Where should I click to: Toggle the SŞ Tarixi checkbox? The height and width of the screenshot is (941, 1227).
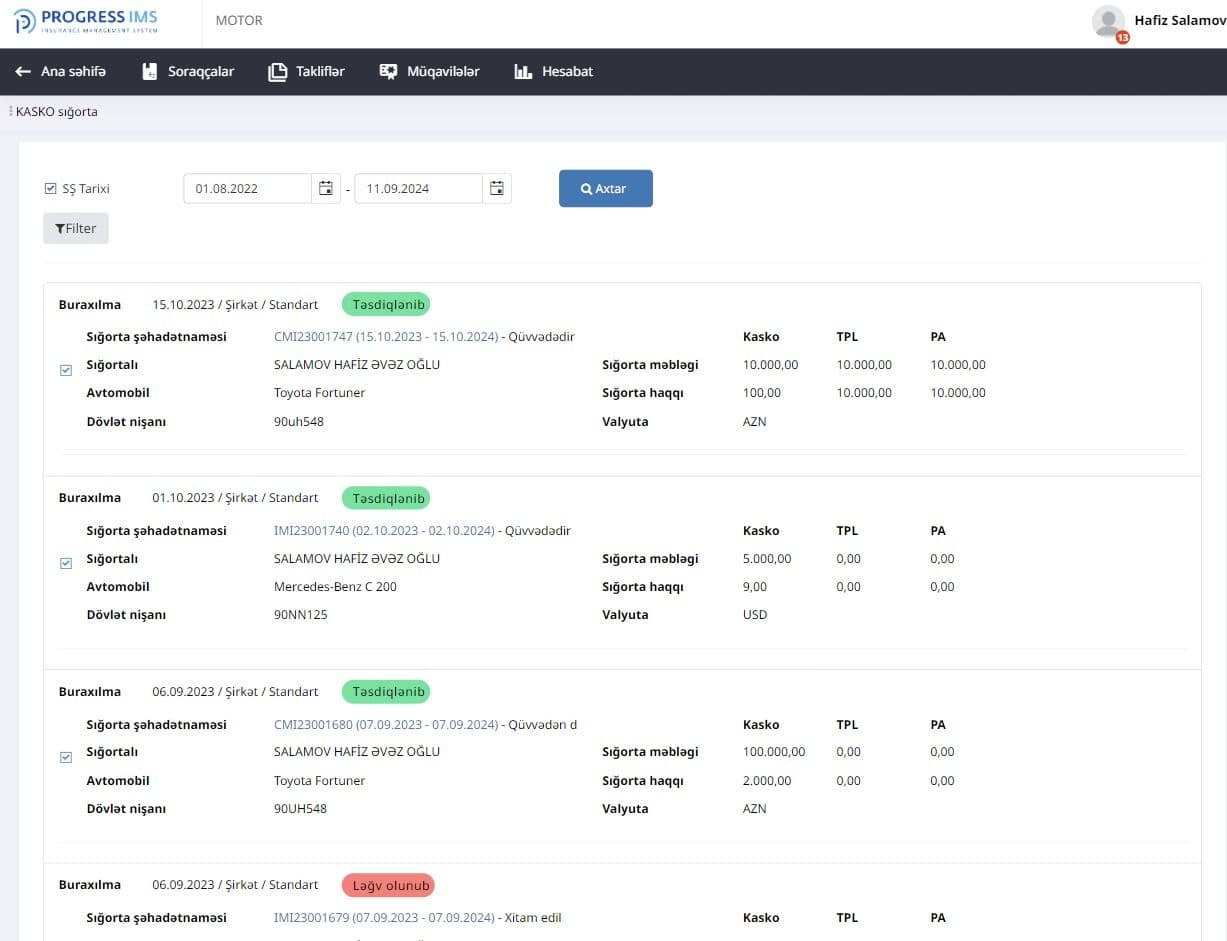coord(51,189)
